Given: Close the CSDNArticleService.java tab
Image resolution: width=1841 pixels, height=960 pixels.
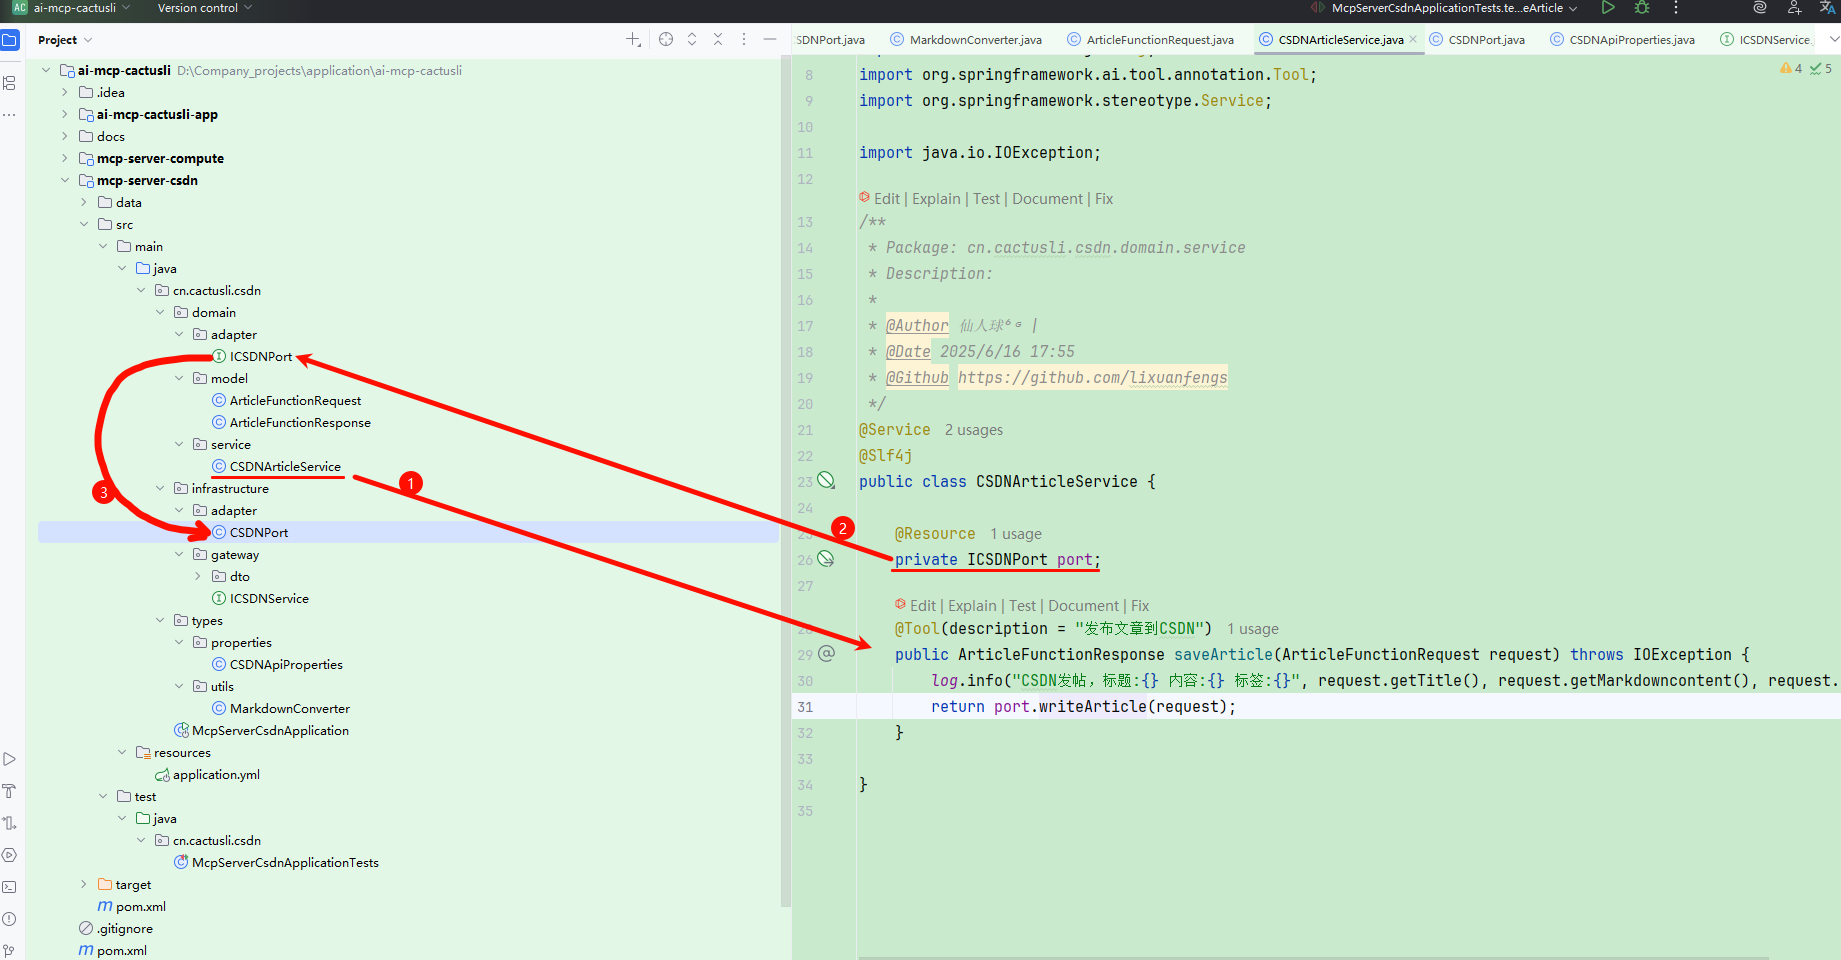Looking at the screenshot, I should click(1413, 40).
